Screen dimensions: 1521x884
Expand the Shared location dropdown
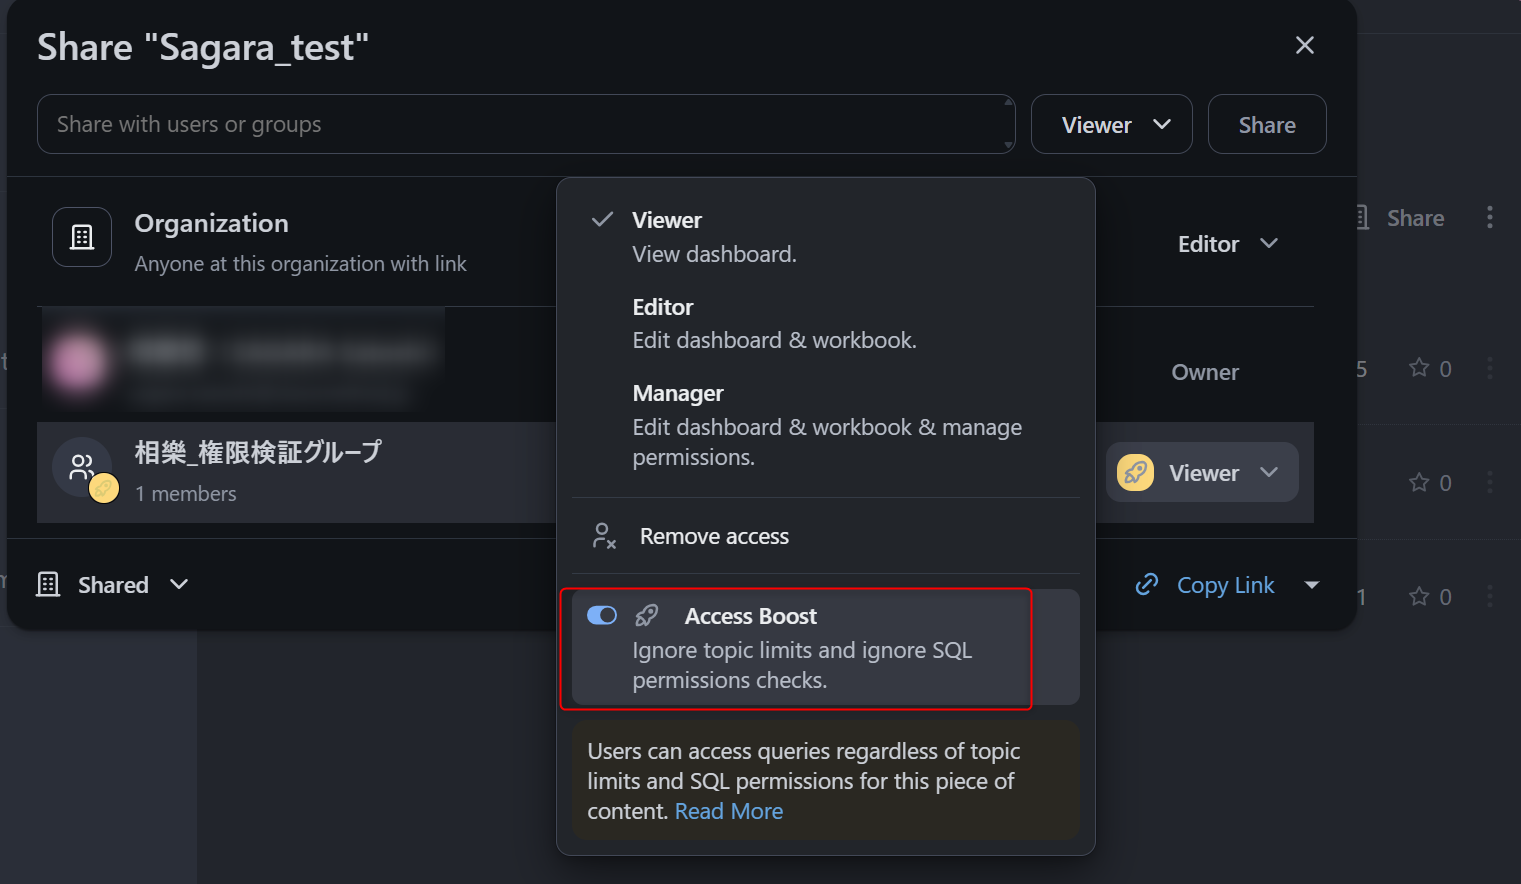[x=179, y=584]
